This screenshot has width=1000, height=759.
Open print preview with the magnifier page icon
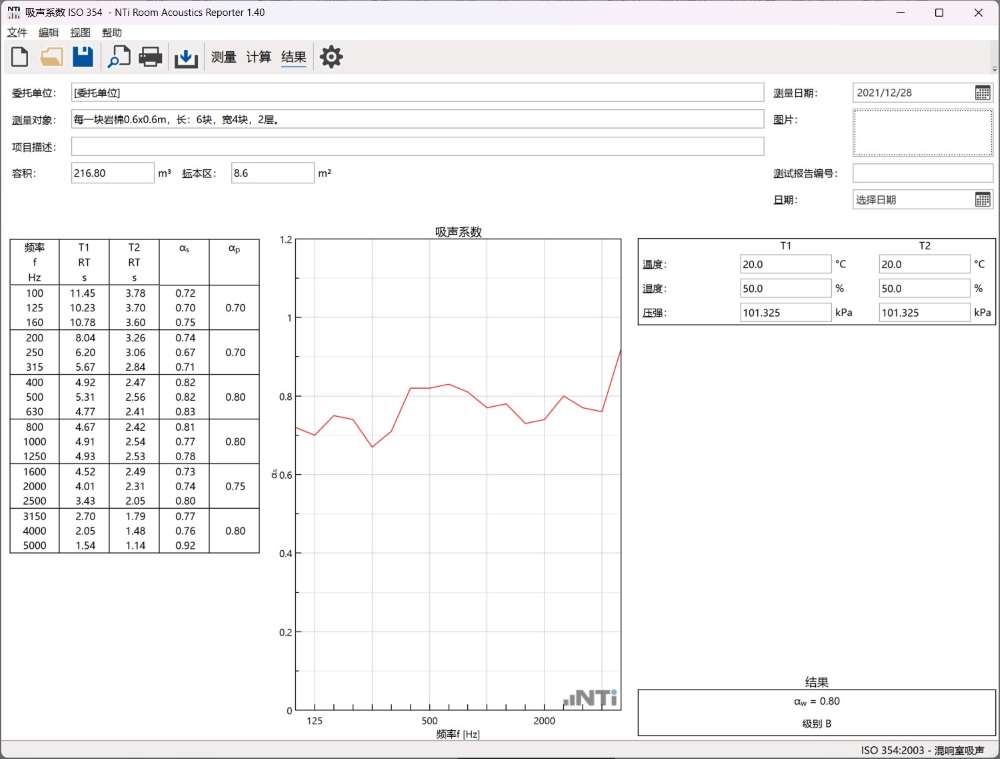pyautogui.click(x=119, y=57)
